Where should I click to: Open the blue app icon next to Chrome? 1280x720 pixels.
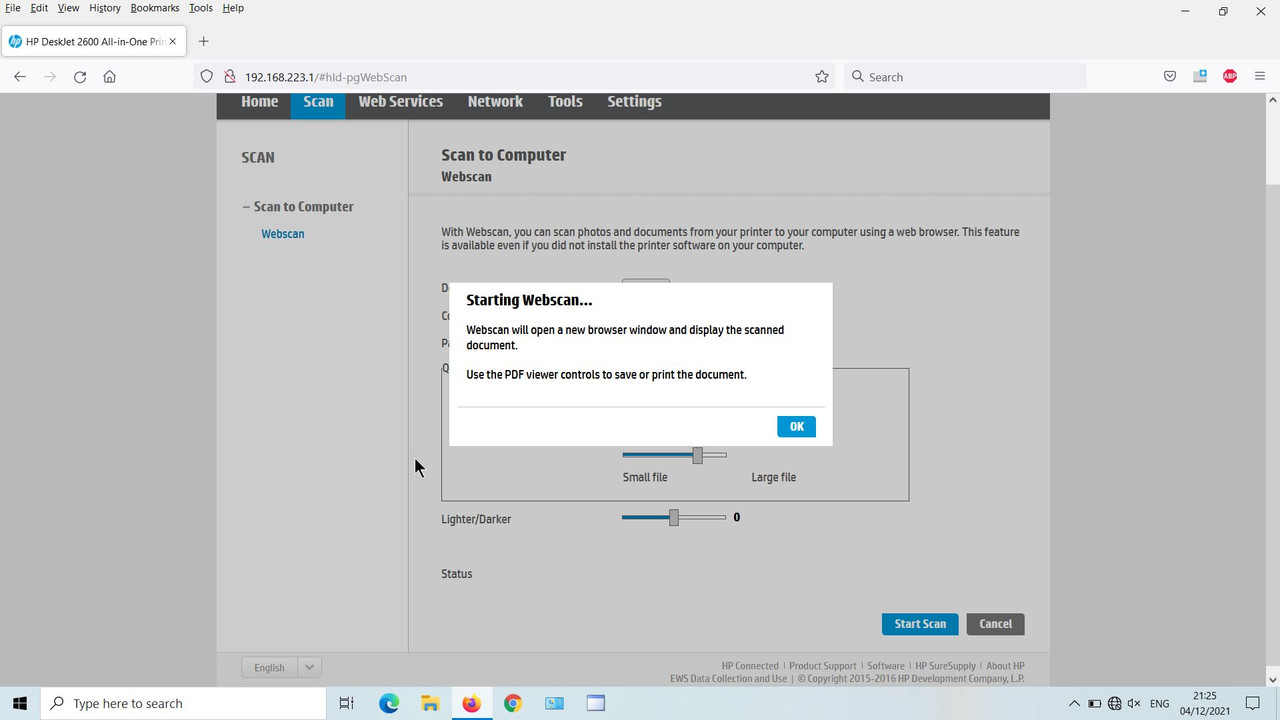554,703
